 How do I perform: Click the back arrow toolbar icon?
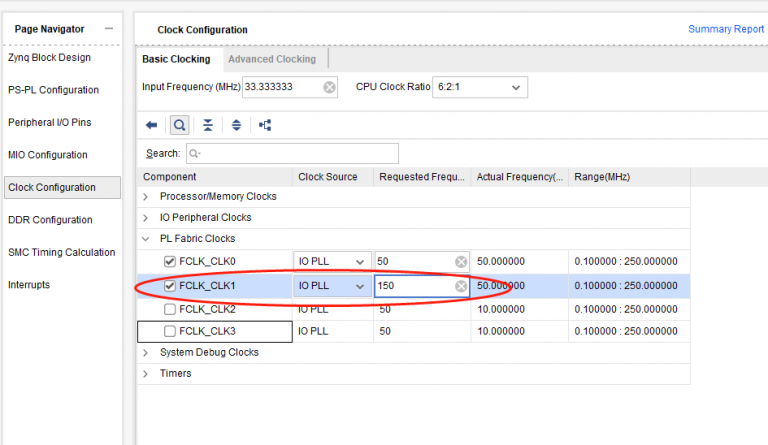(152, 125)
